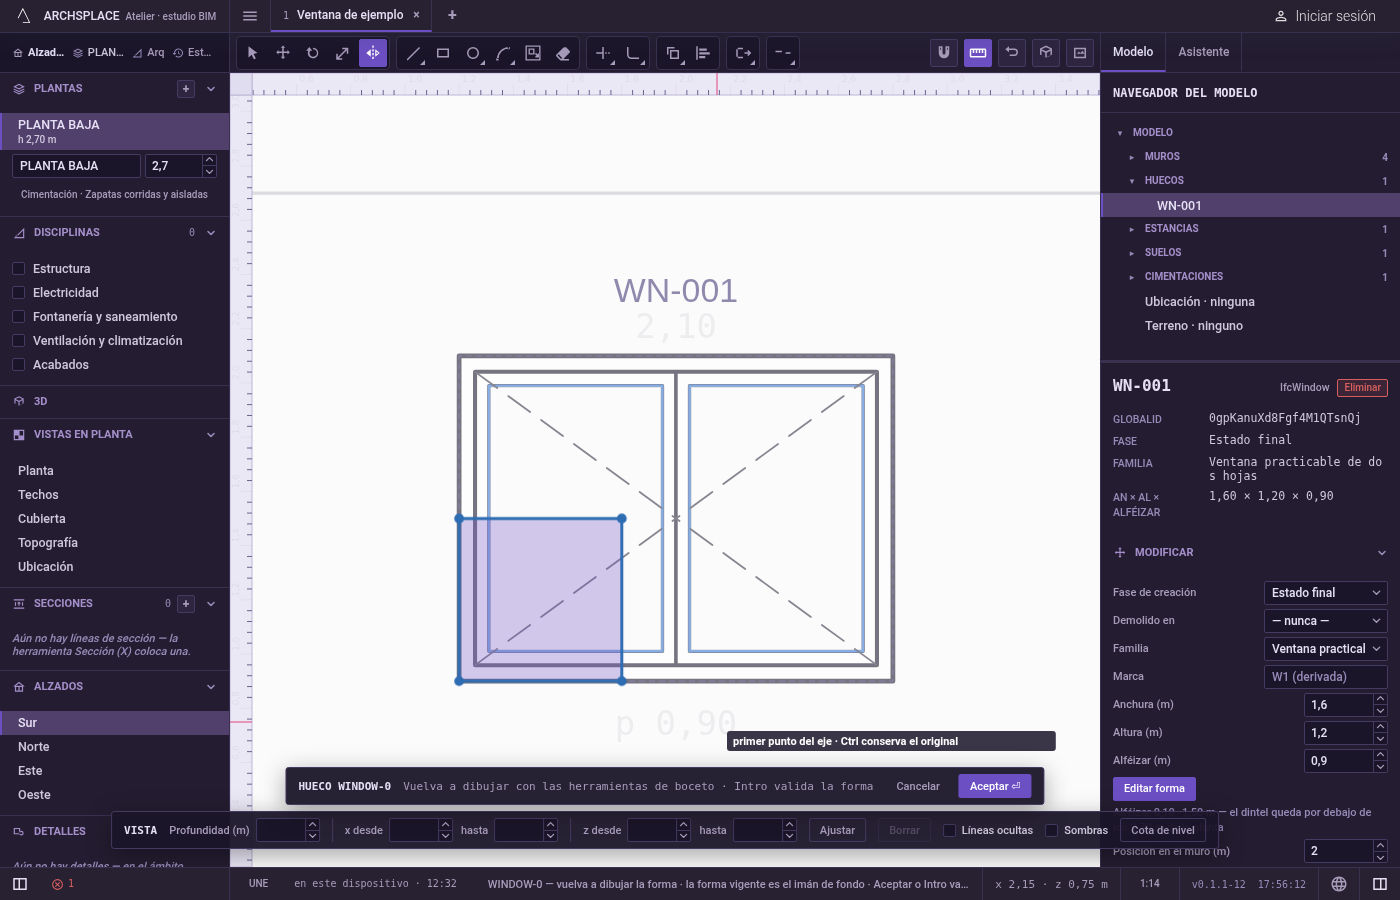Click the Editar forma button
This screenshot has height=900, width=1400.
point(1154,788)
